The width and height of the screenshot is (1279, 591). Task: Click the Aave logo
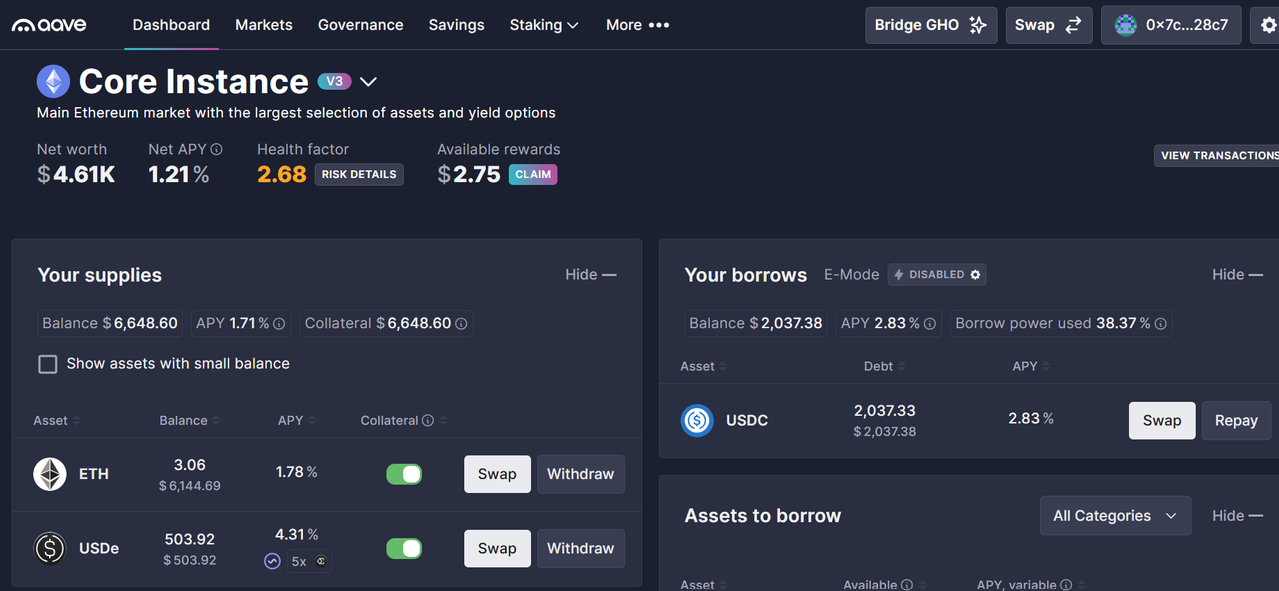click(49, 24)
